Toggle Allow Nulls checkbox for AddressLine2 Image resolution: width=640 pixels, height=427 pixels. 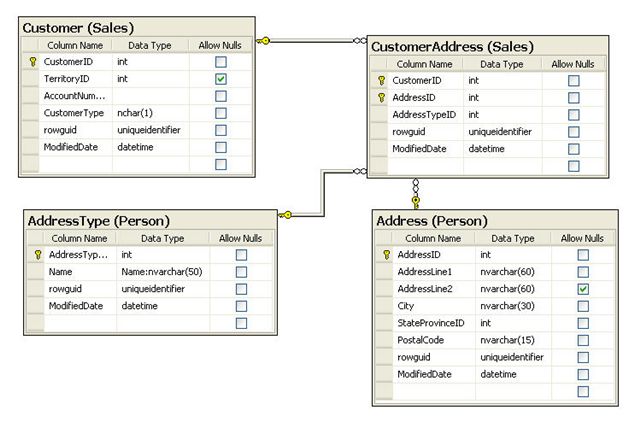click(582, 289)
